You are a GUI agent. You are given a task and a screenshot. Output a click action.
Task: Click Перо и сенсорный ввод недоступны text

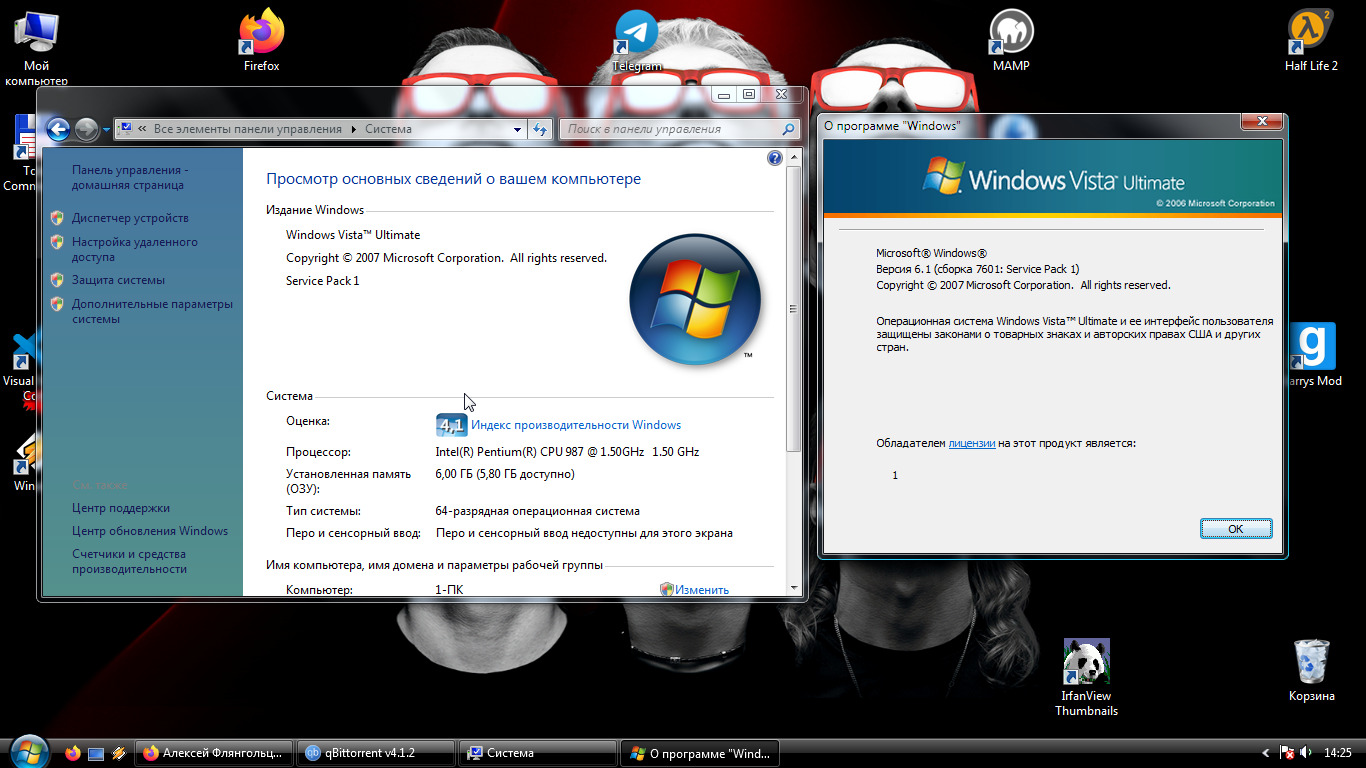(x=584, y=534)
